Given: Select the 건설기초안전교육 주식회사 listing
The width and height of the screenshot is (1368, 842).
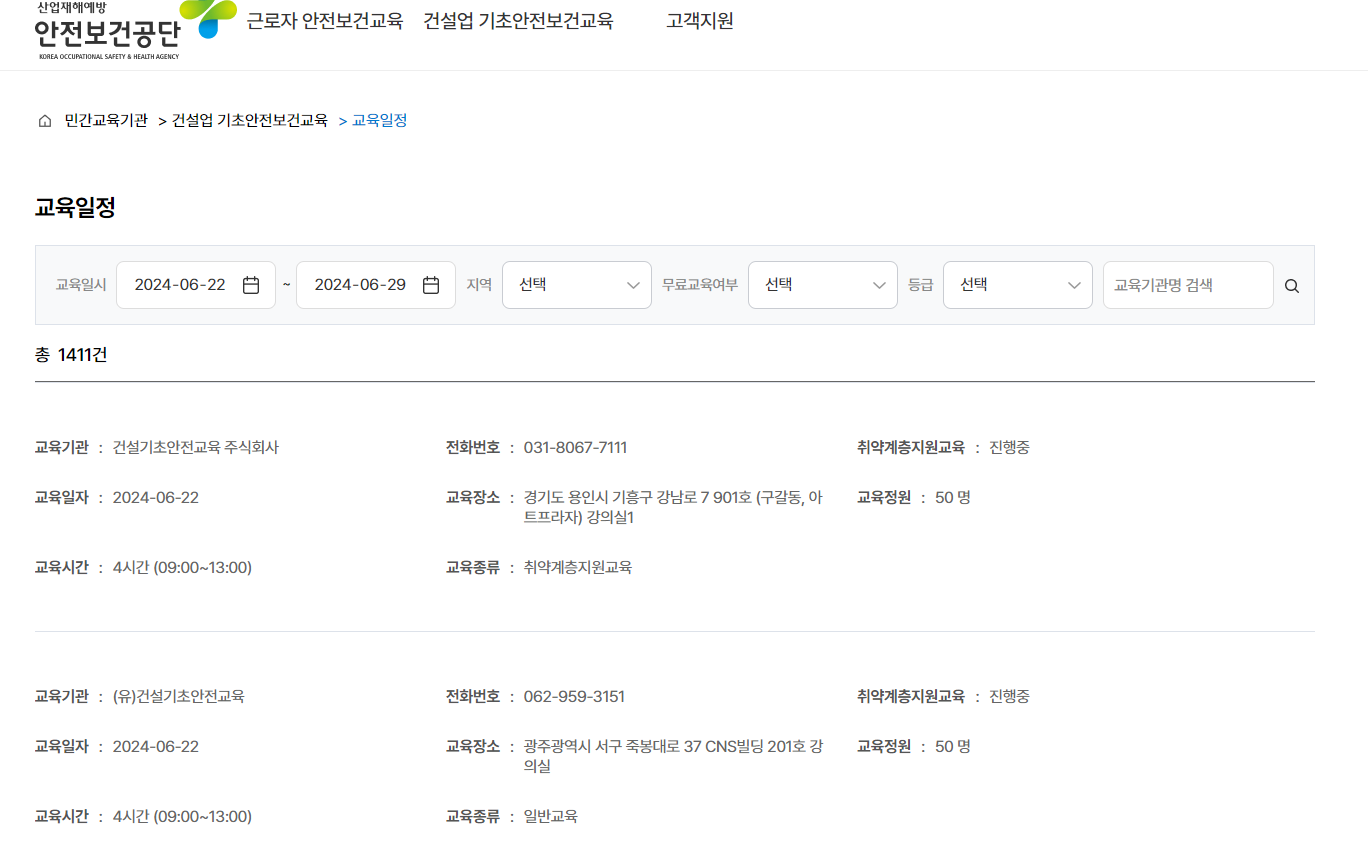Looking at the screenshot, I should [197, 447].
